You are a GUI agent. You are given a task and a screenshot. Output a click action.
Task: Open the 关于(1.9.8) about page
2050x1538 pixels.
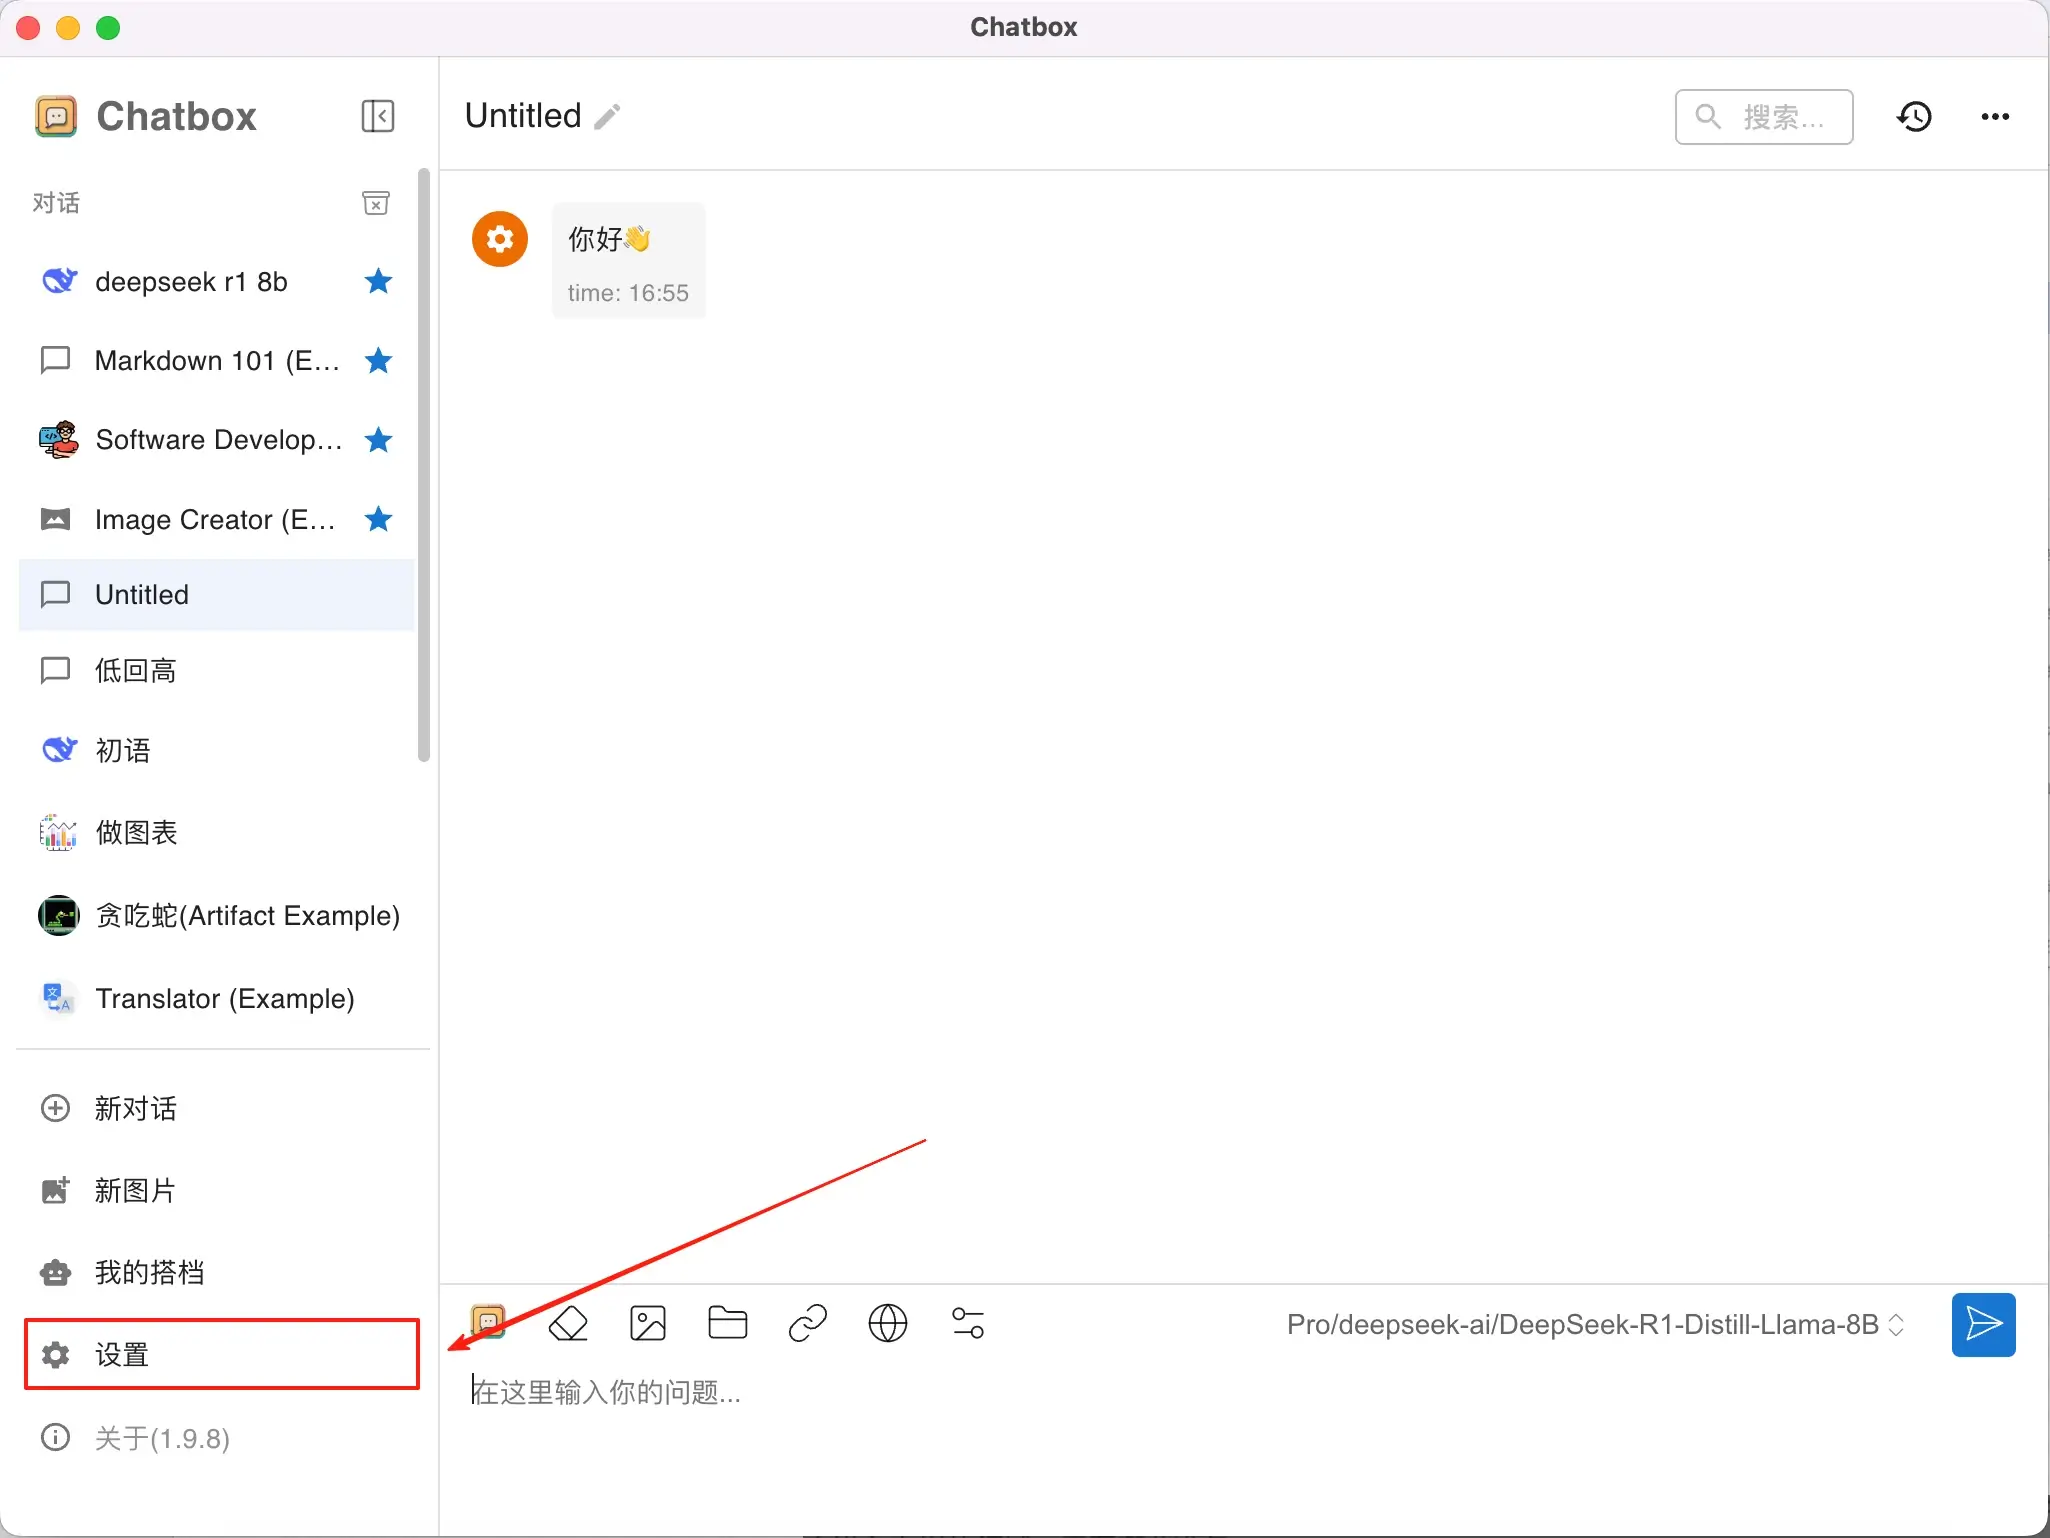click(x=221, y=1438)
